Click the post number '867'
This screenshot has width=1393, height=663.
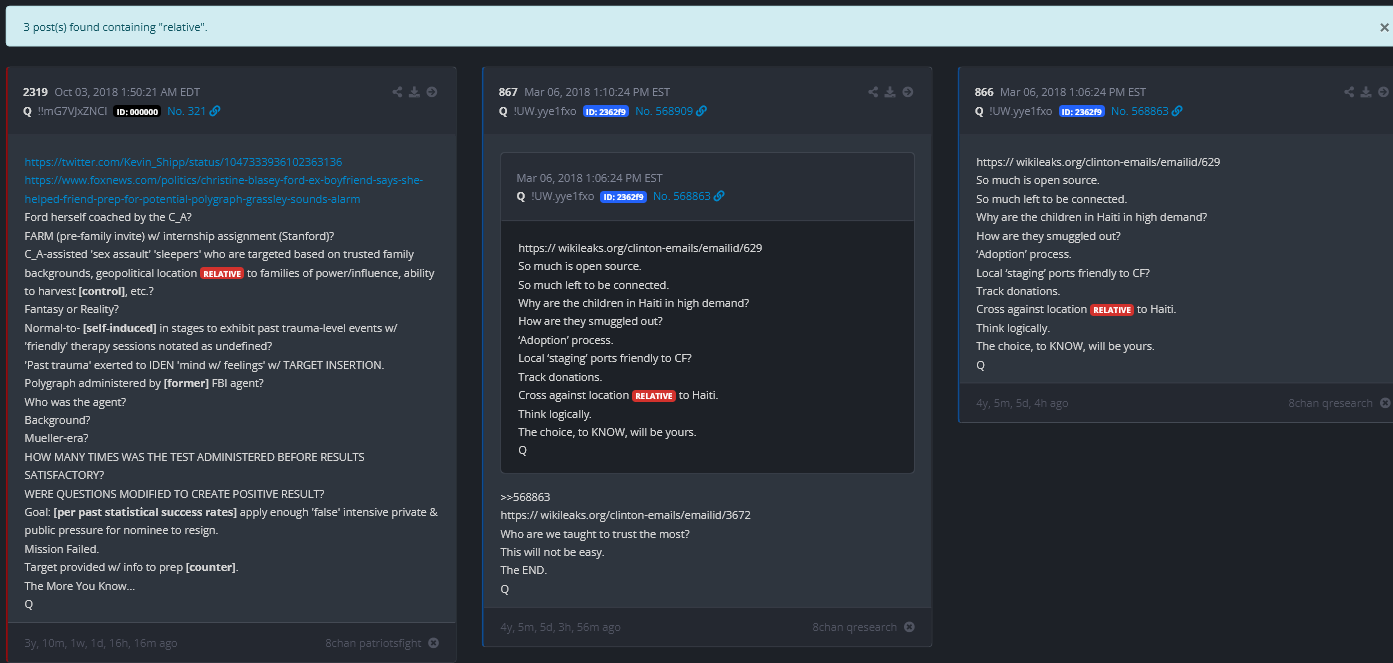tap(508, 92)
